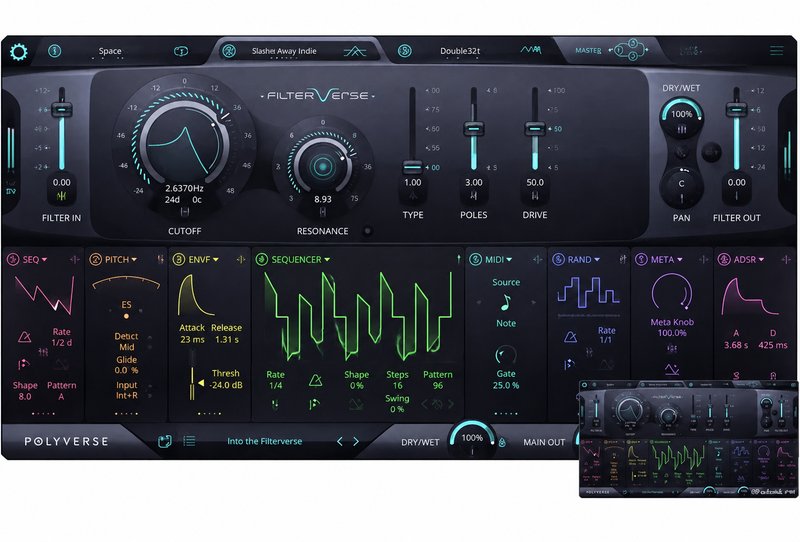Click the filter shape icon after Slasher Away Indie

(355, 51)
